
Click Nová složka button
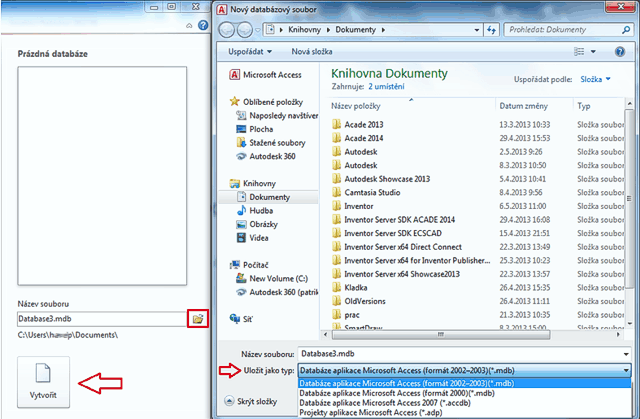(311, 51)
